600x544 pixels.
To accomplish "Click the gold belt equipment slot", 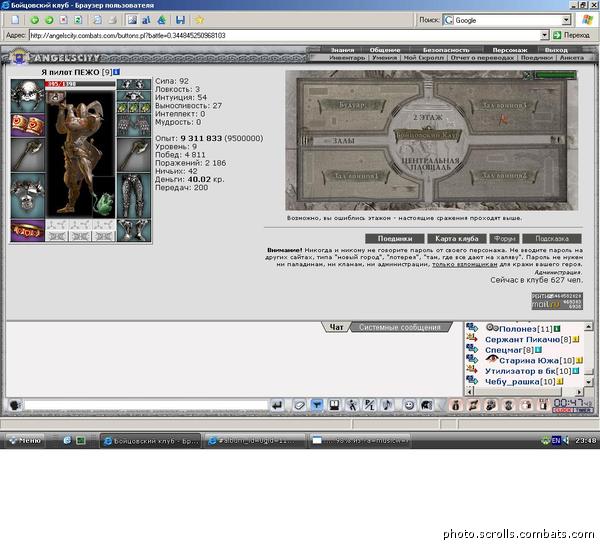I will tap(28, 230).
